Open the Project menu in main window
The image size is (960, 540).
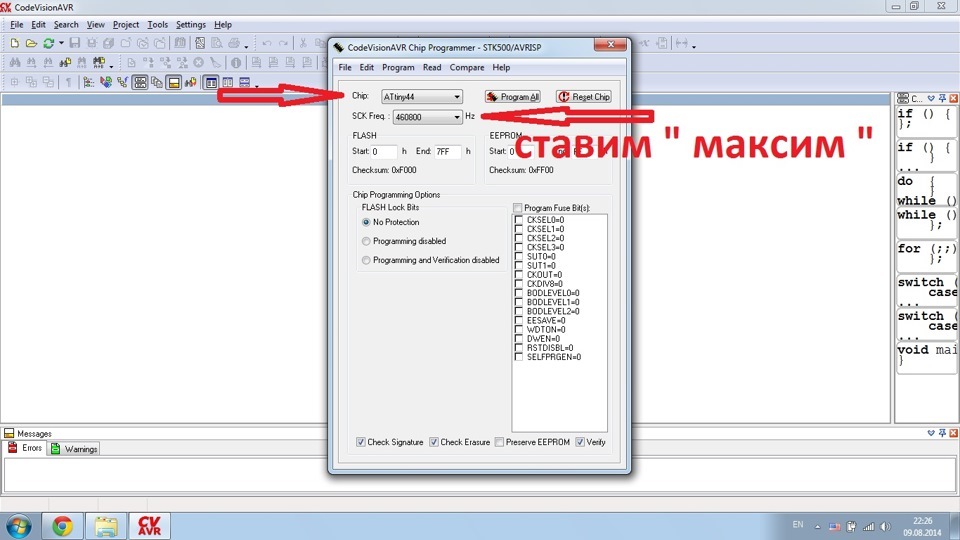tap(126, 24)
